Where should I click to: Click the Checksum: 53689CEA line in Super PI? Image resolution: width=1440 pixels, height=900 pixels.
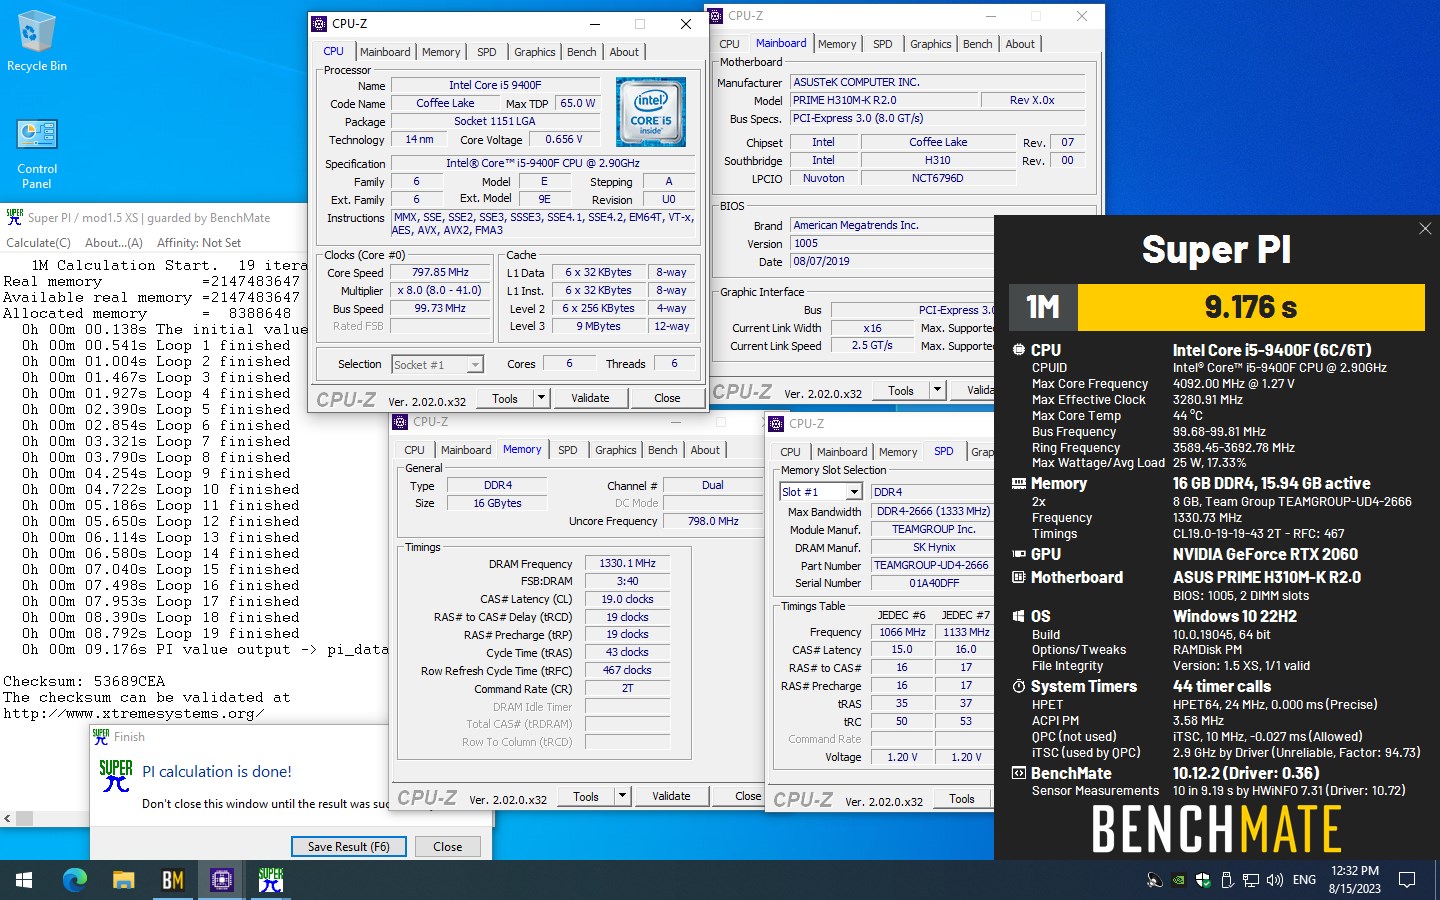click(x=84, y=681)
